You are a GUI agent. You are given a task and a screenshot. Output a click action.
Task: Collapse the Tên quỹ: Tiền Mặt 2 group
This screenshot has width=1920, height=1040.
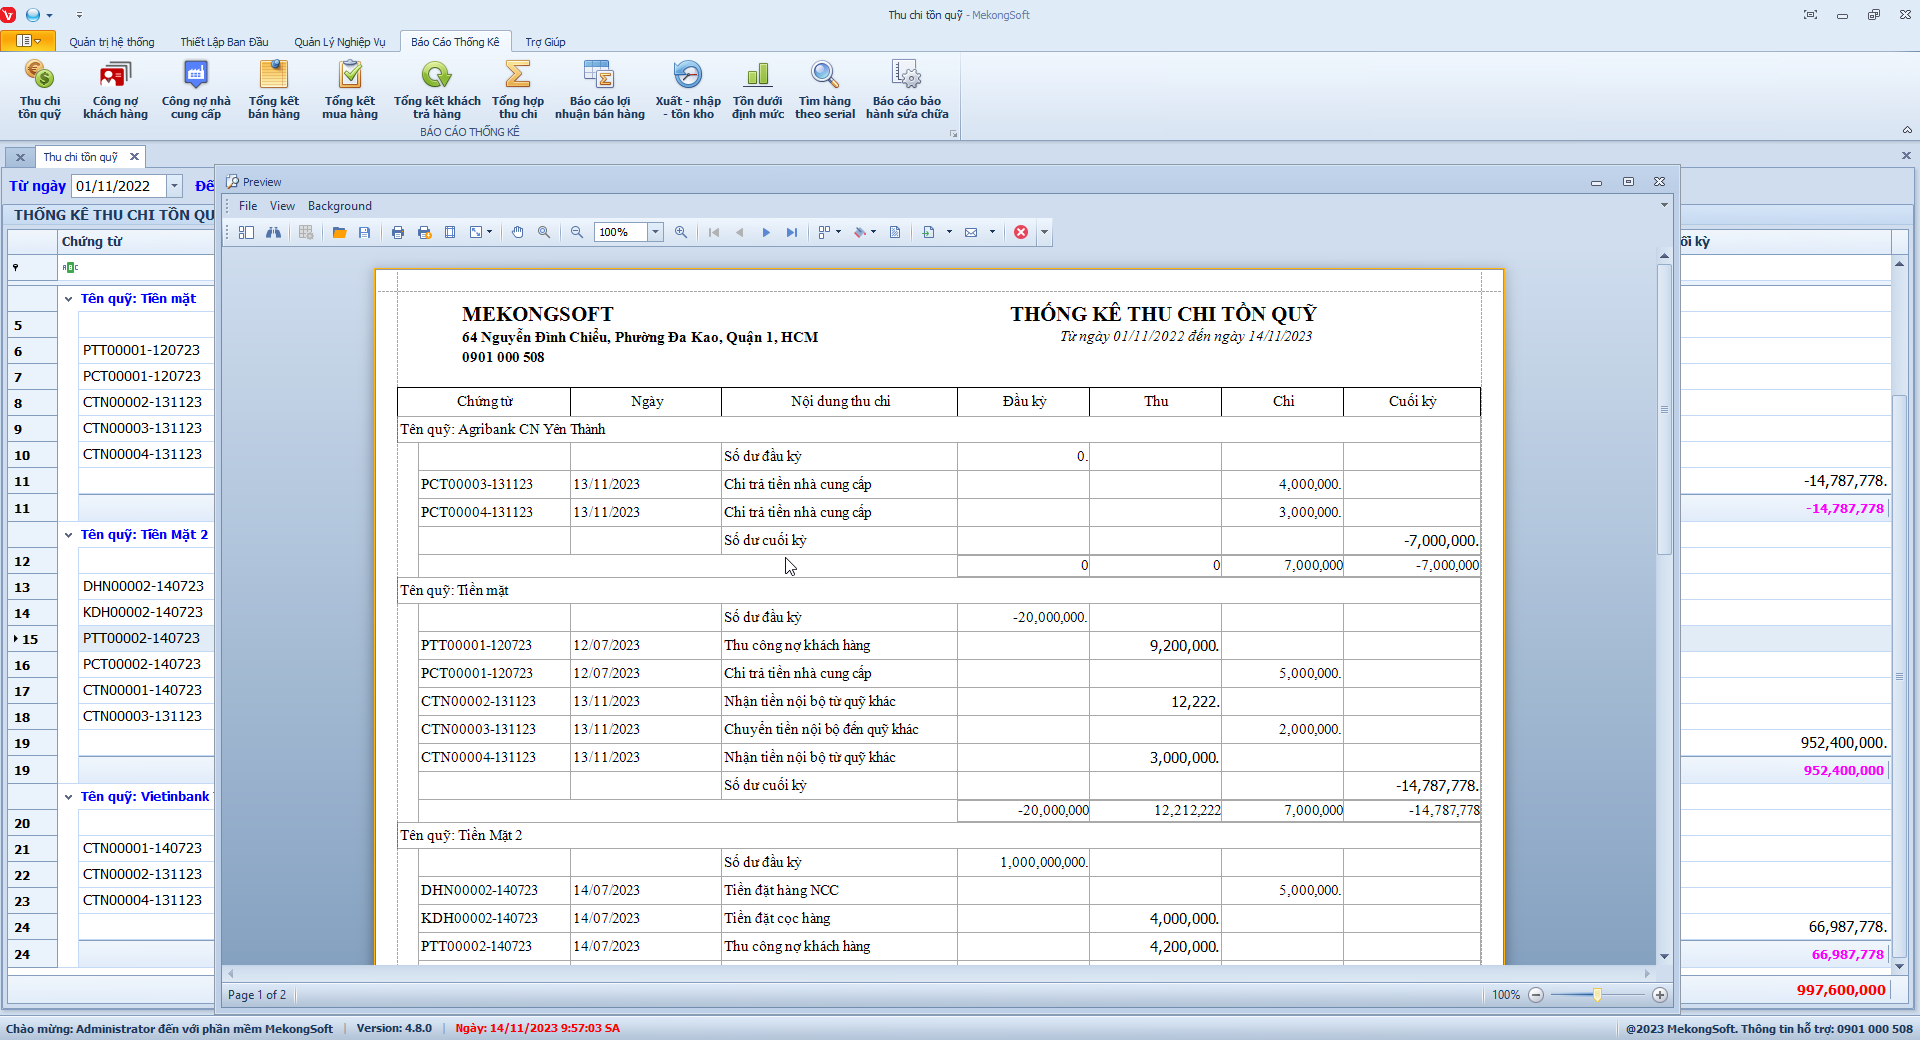coord(68,535)
